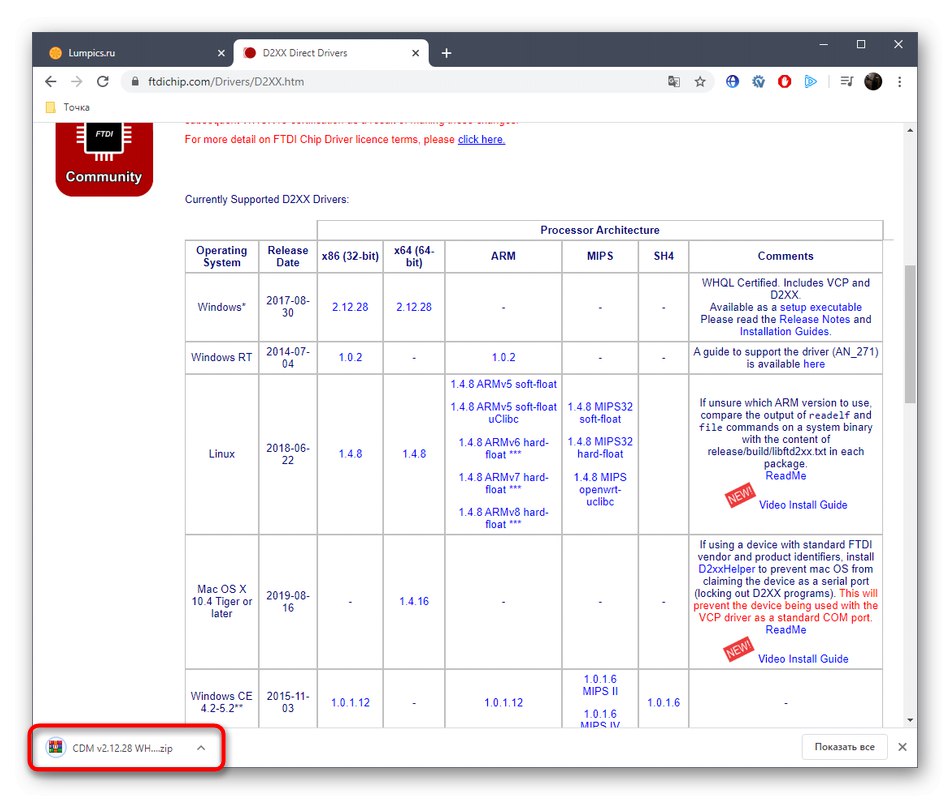Open 1.4.8 ARMv6 hard-float link
Viewport: 950px width, 800px height.
pyautogui.click(x=503, y=448)
